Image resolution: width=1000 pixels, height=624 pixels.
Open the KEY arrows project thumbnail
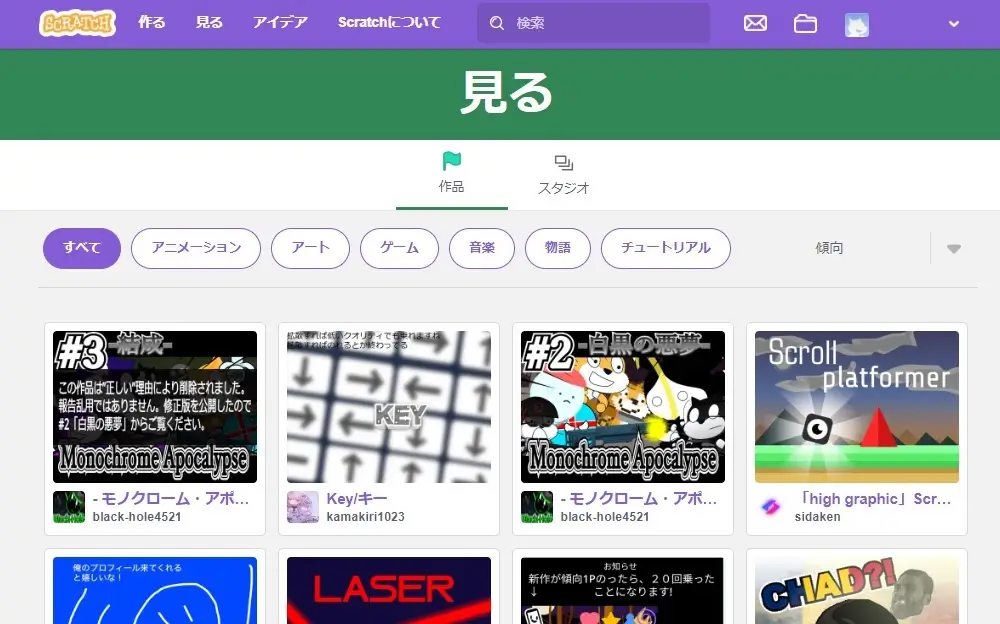(x=389, y=407)
